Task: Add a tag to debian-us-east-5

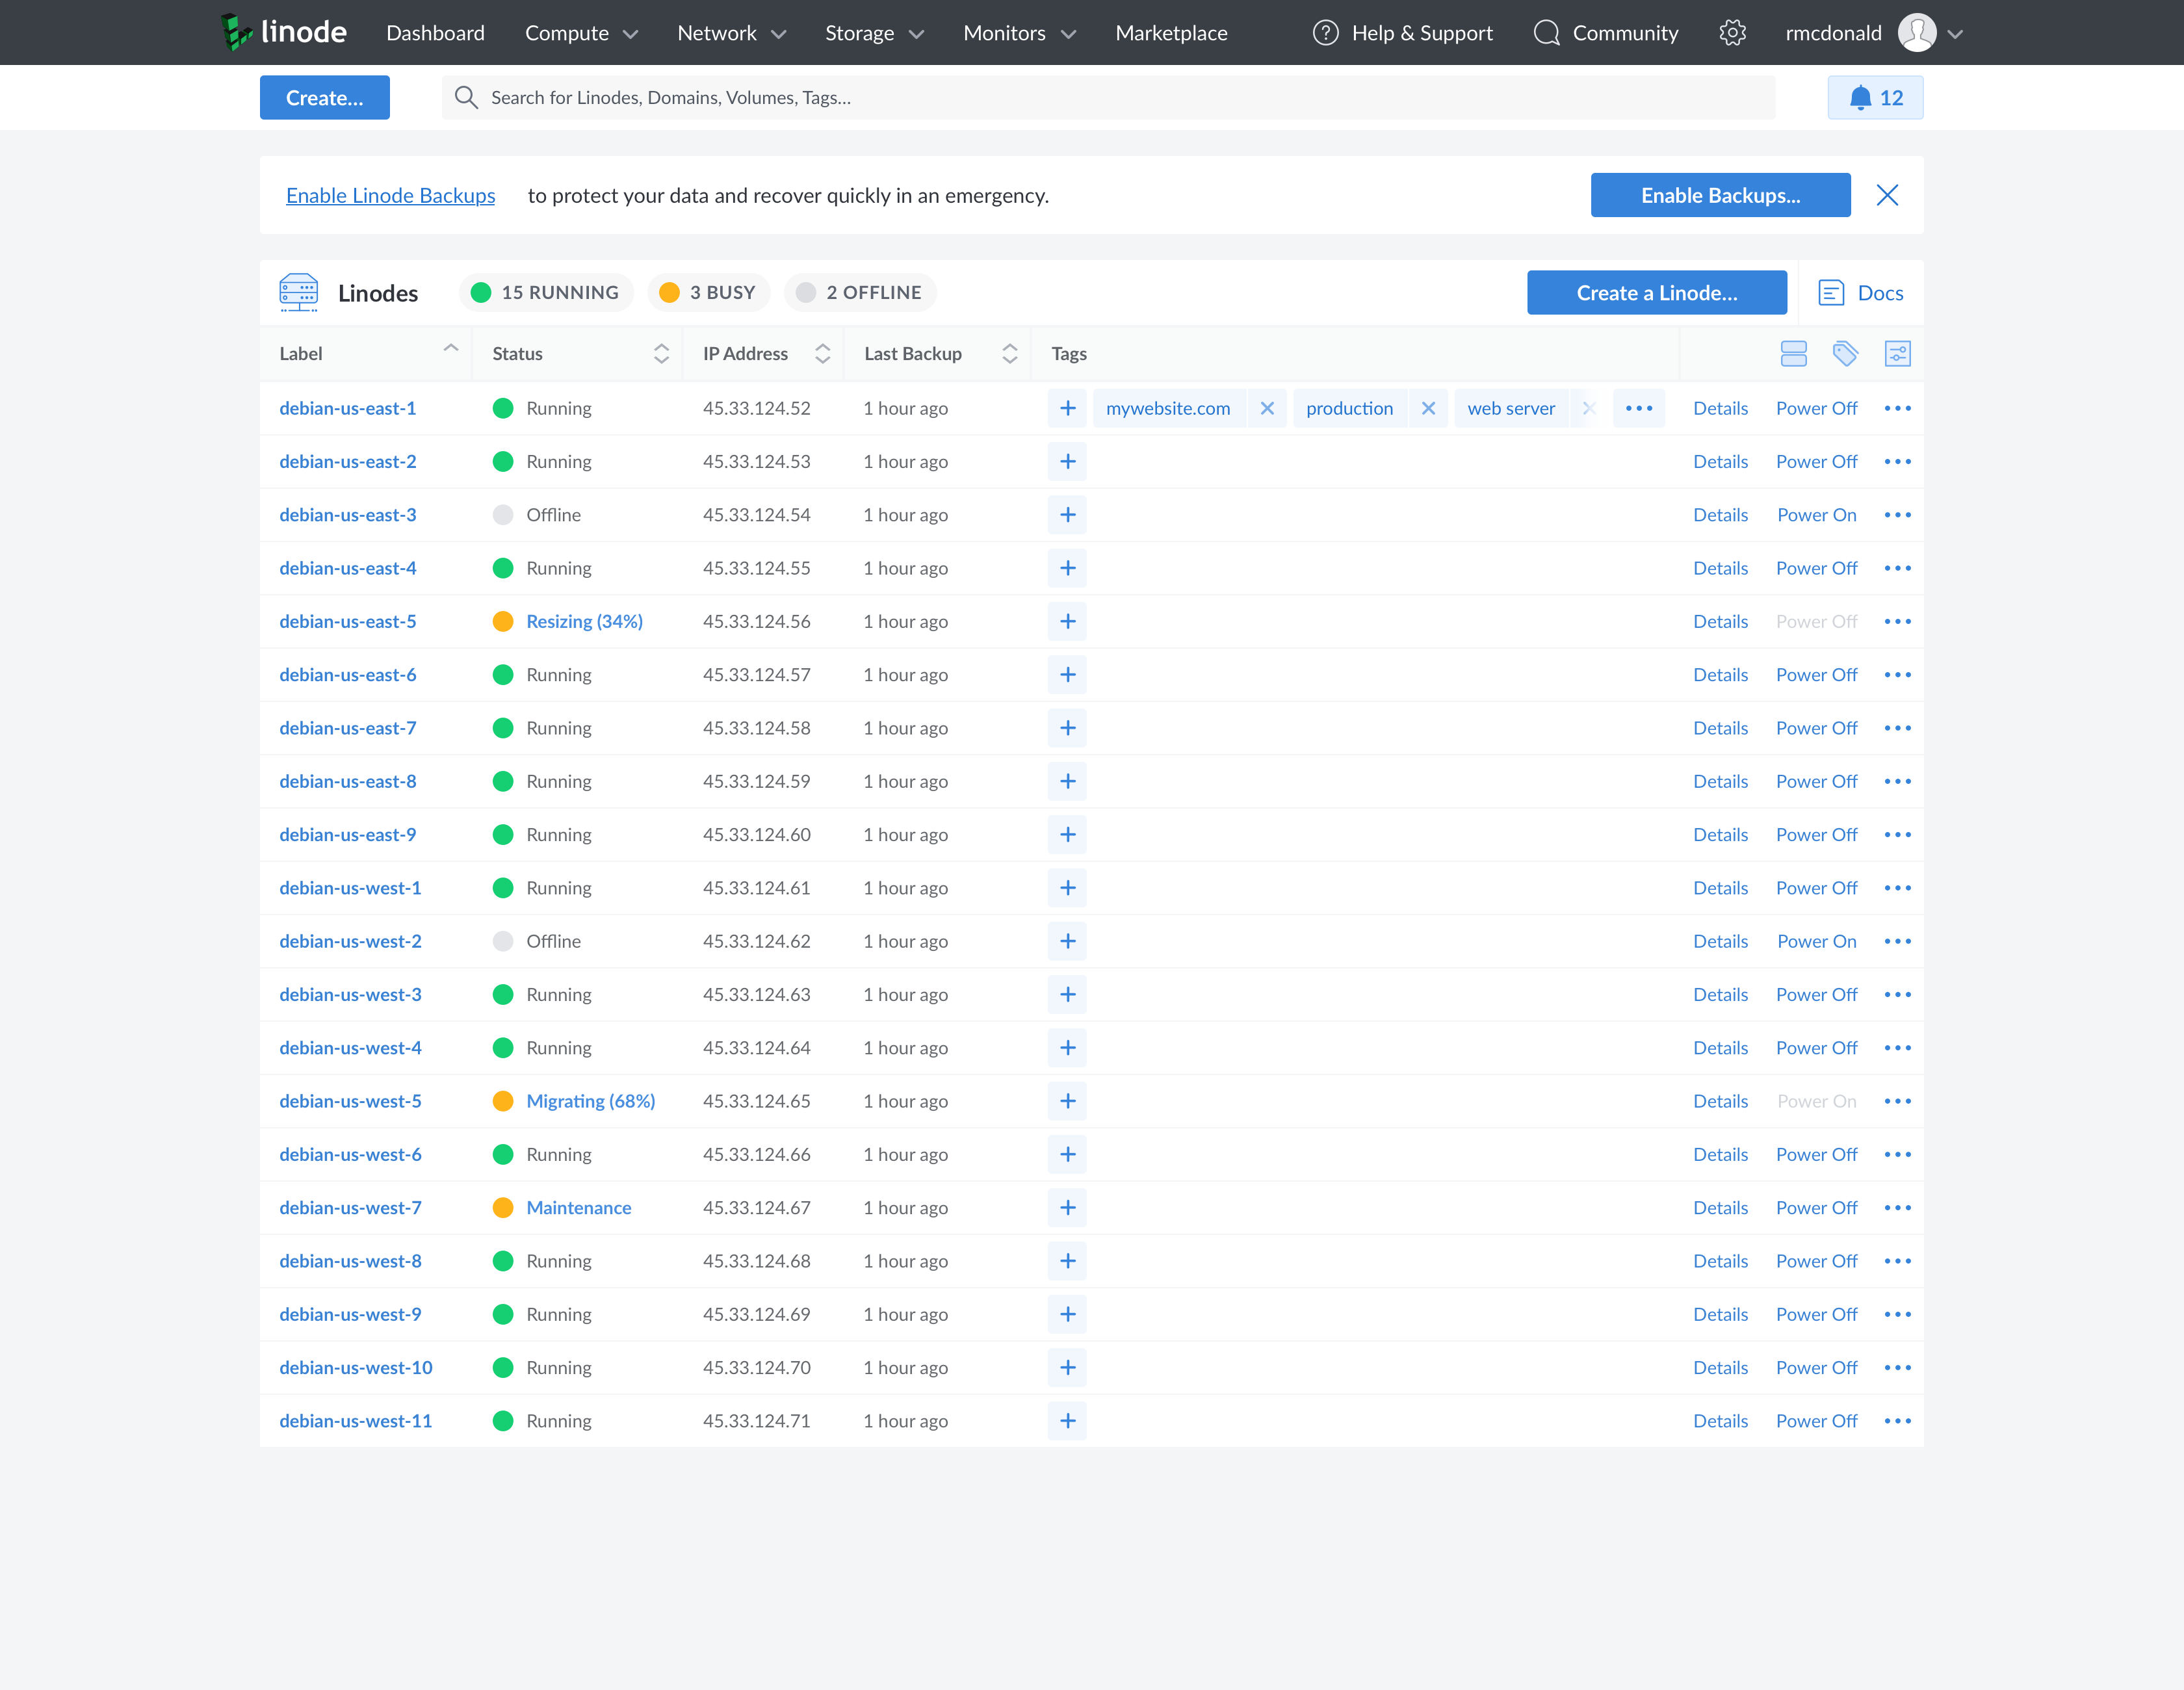Action: pyautogui.click(x=1067, y=622)
